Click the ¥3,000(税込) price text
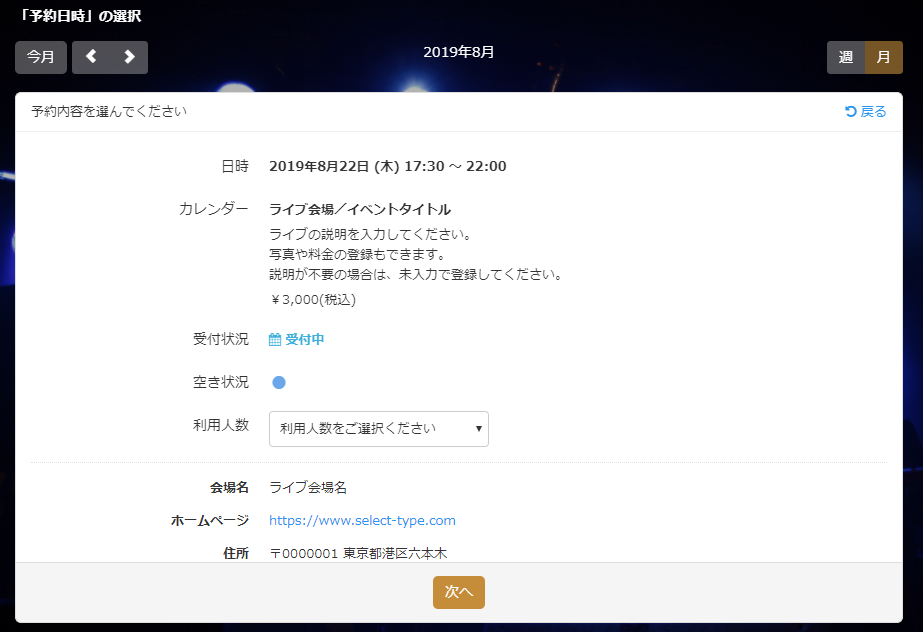923x632 pixels. [x=312, y=299]
